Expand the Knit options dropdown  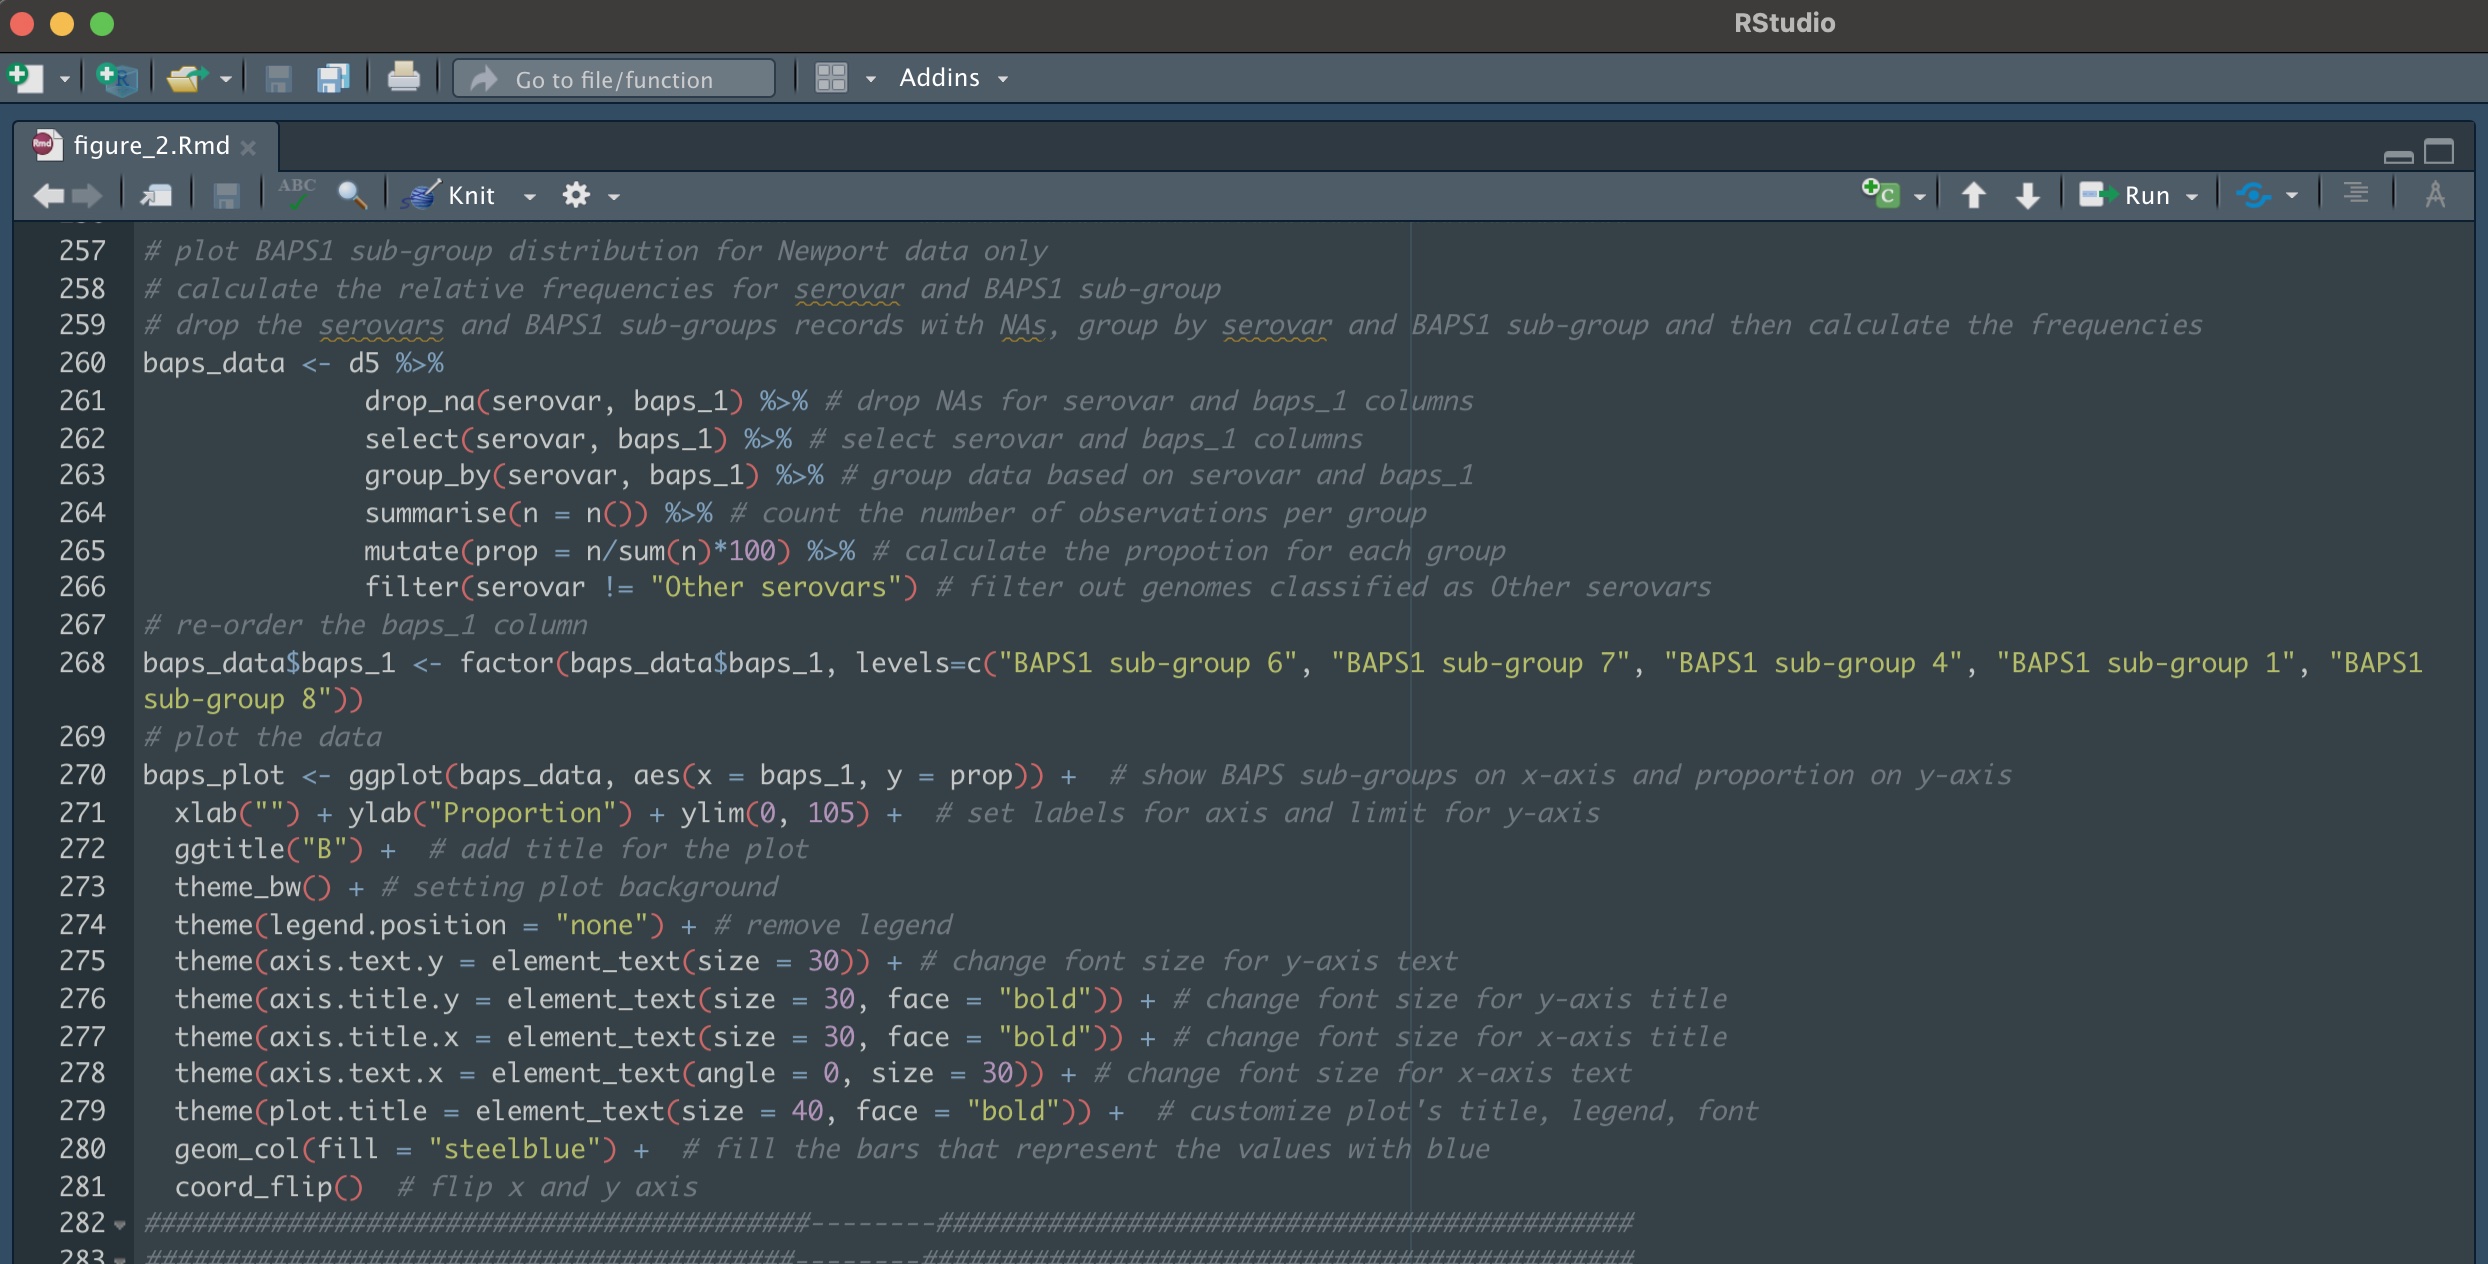tap(530, 196)
